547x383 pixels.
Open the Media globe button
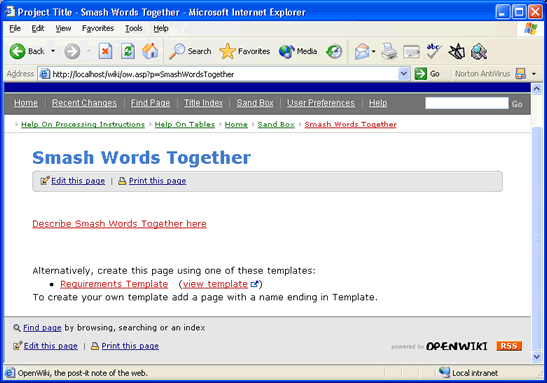point(298,51)
